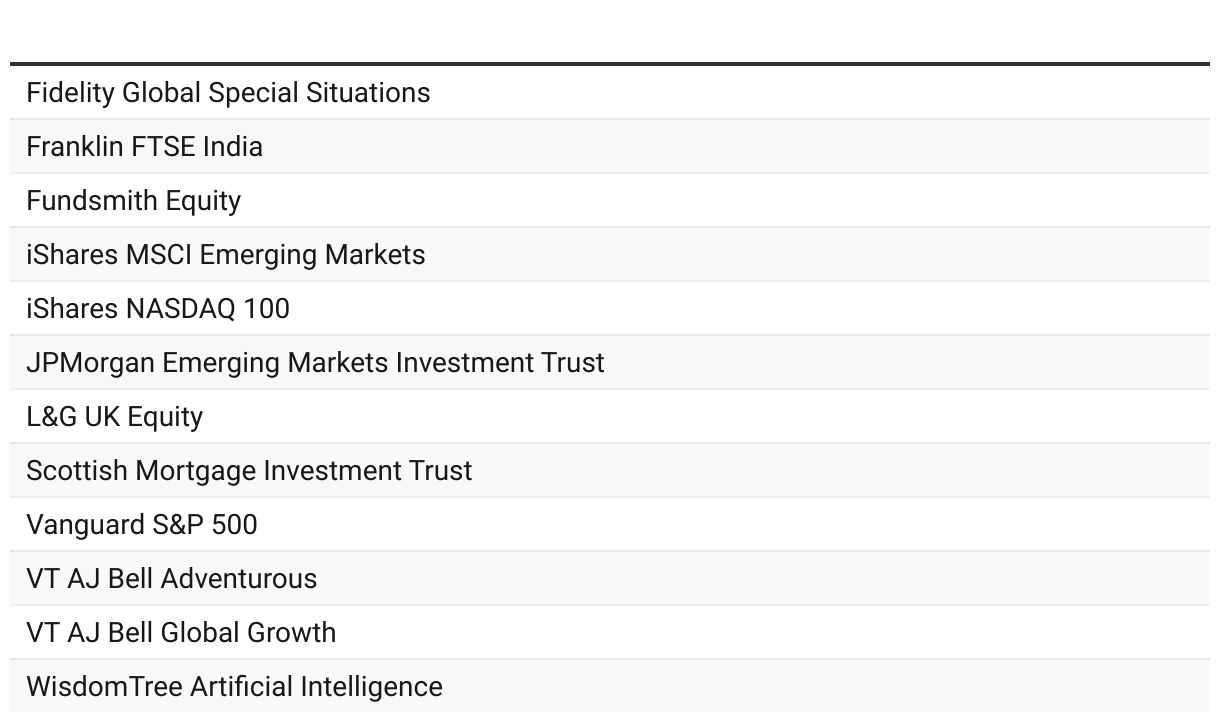Select the Vanguard S&P 500 row
This screenshot has height=722, width=1220.
coord(610,525)
